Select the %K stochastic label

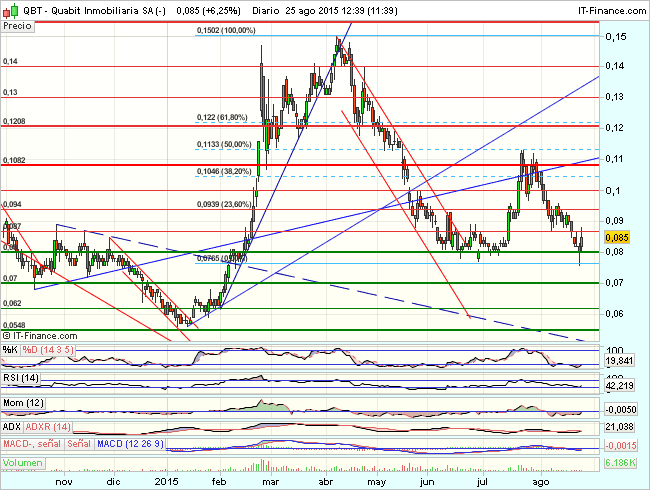pos(10,350)
